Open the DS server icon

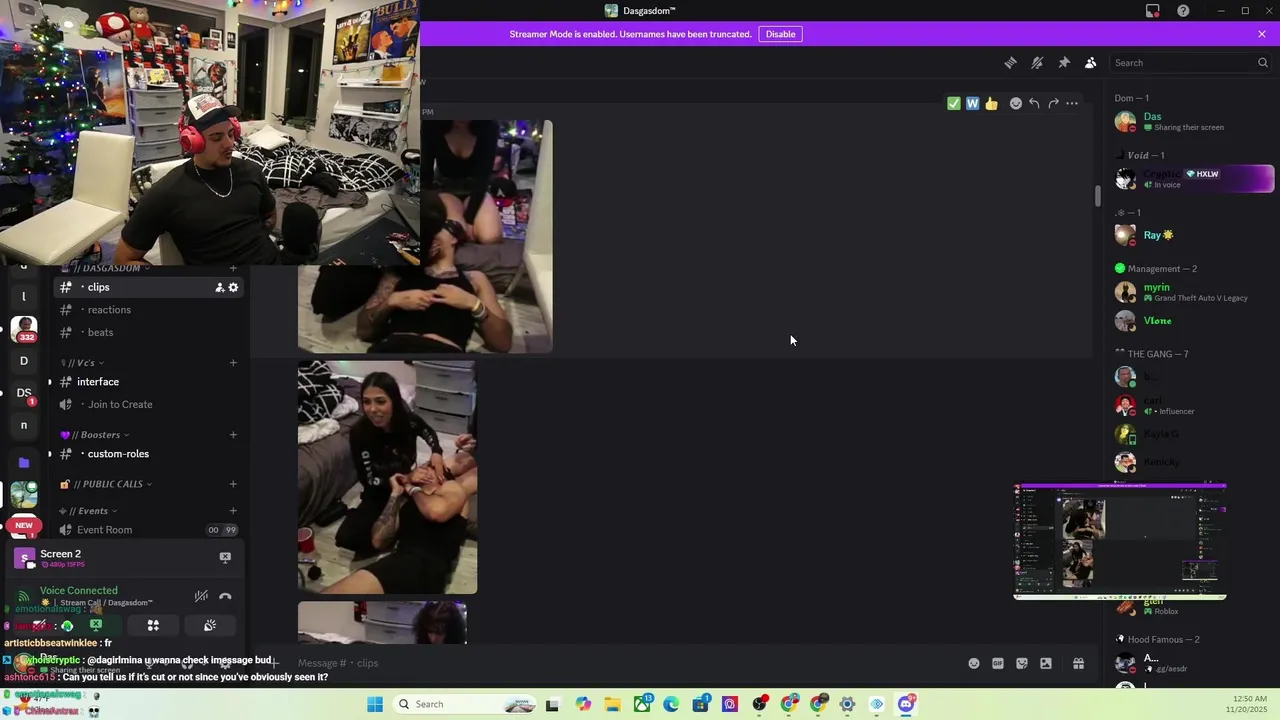tap(24, 393)
